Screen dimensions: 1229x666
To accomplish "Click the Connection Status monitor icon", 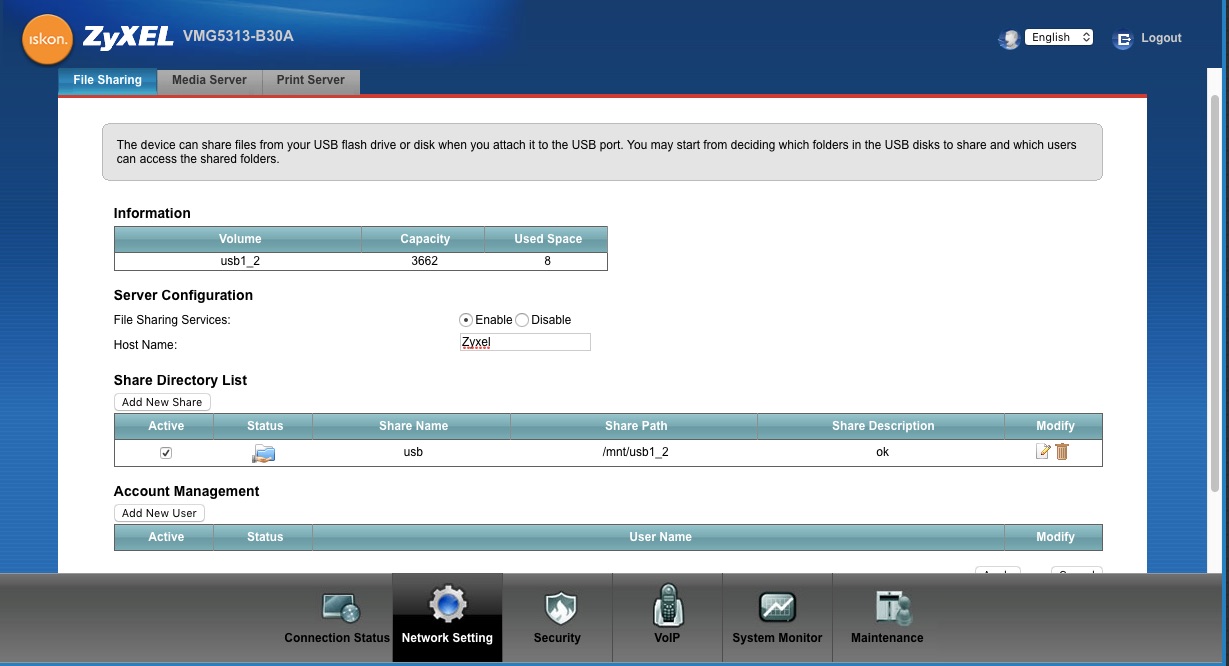I will (x=339, y=607).
